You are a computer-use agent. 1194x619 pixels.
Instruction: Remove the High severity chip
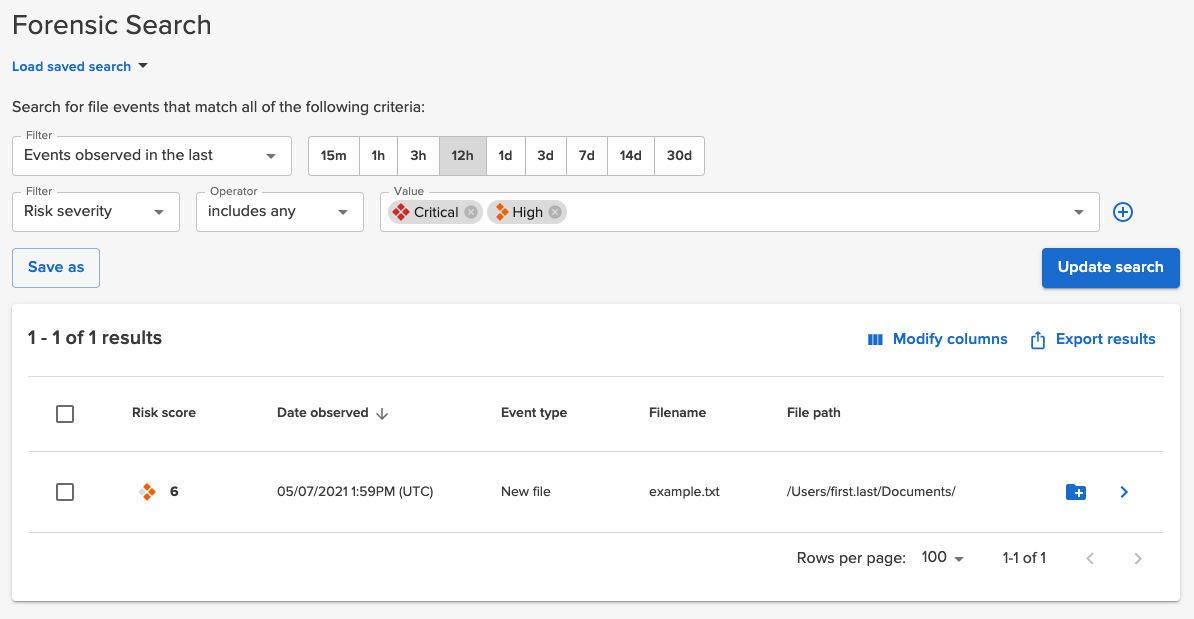point(556,212)
